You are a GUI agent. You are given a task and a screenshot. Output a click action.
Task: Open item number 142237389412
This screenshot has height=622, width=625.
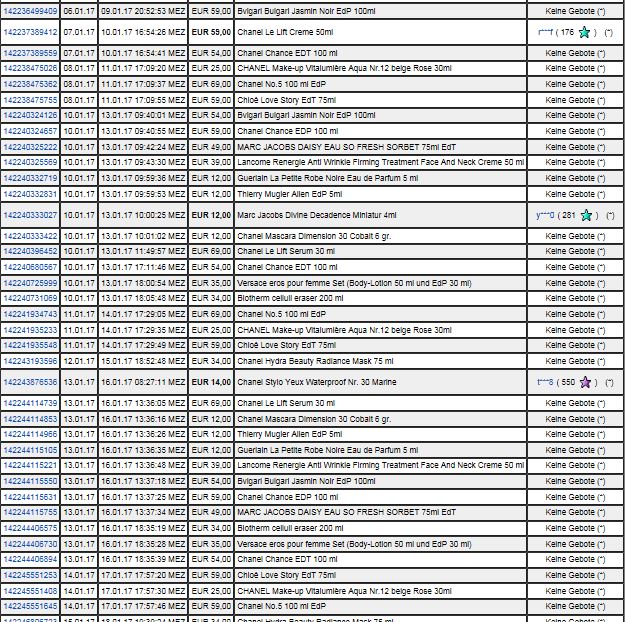[x=30, y=32]
